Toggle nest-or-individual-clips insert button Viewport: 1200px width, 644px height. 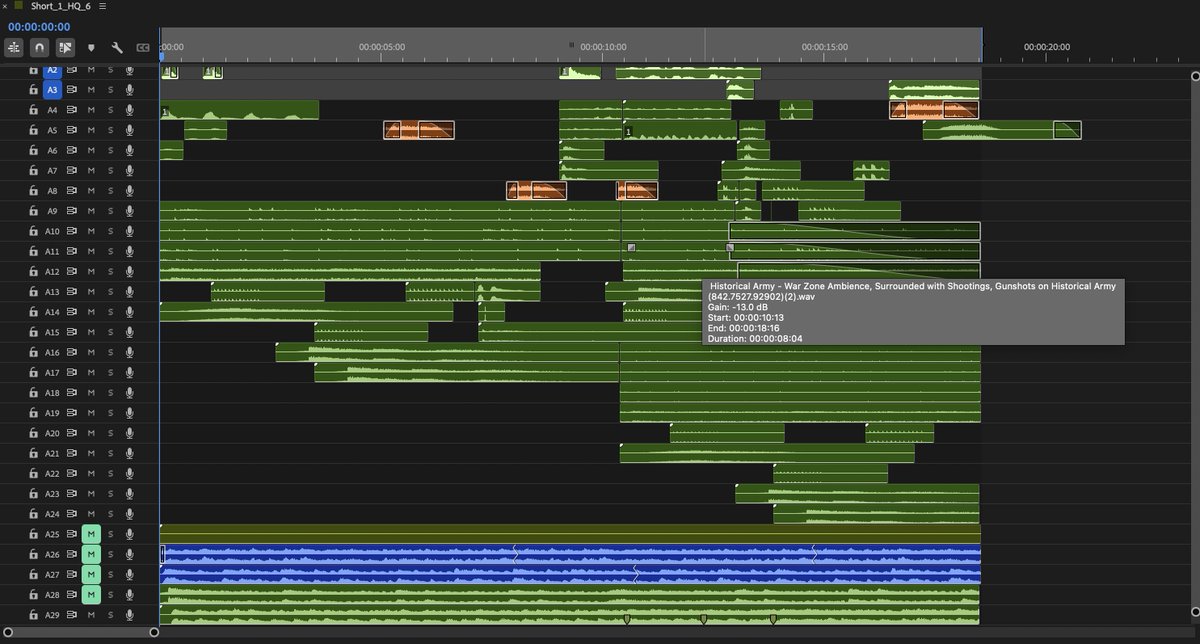[x=14, y=47]
